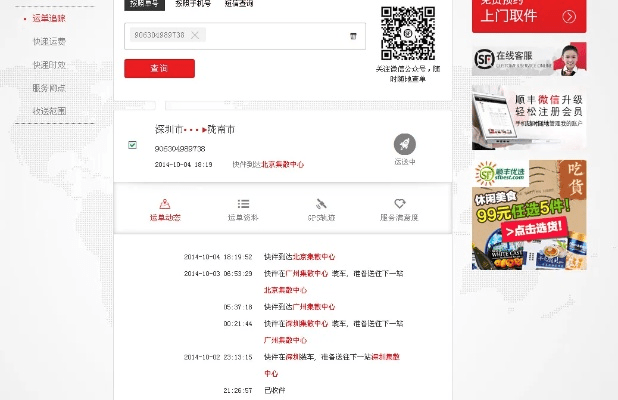This screenshot has width=618, height=400.
Task: Open 运单追踪 in the sidebar
Action: 49,18
